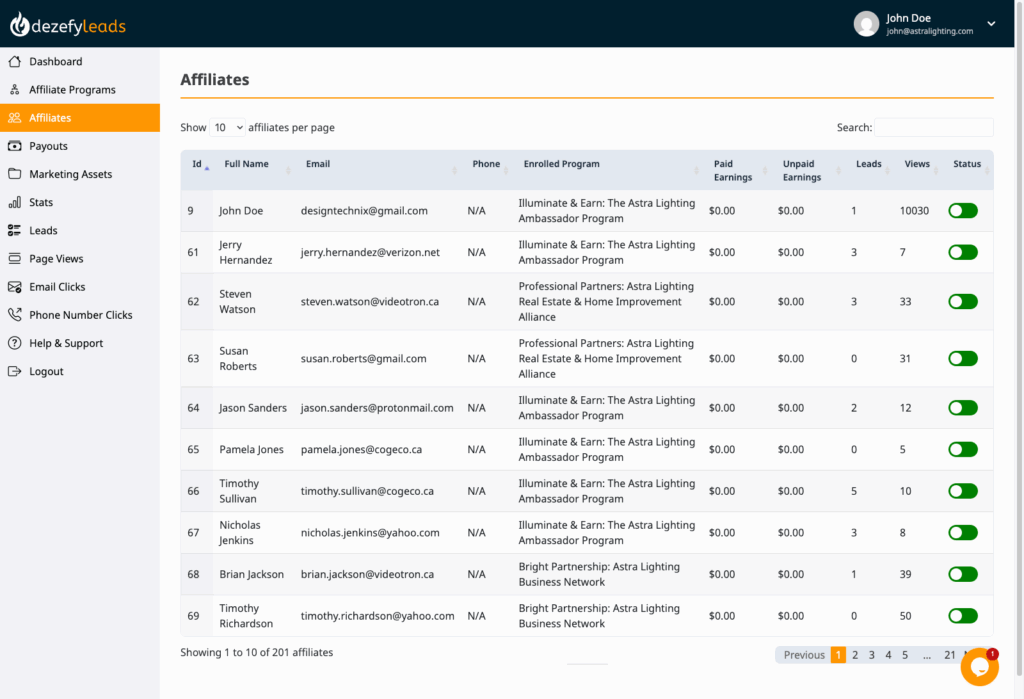Toggle Nicholas Jenkins' status switch
The width and height of the screenshot is (1024, 699).
pos(963,532)
